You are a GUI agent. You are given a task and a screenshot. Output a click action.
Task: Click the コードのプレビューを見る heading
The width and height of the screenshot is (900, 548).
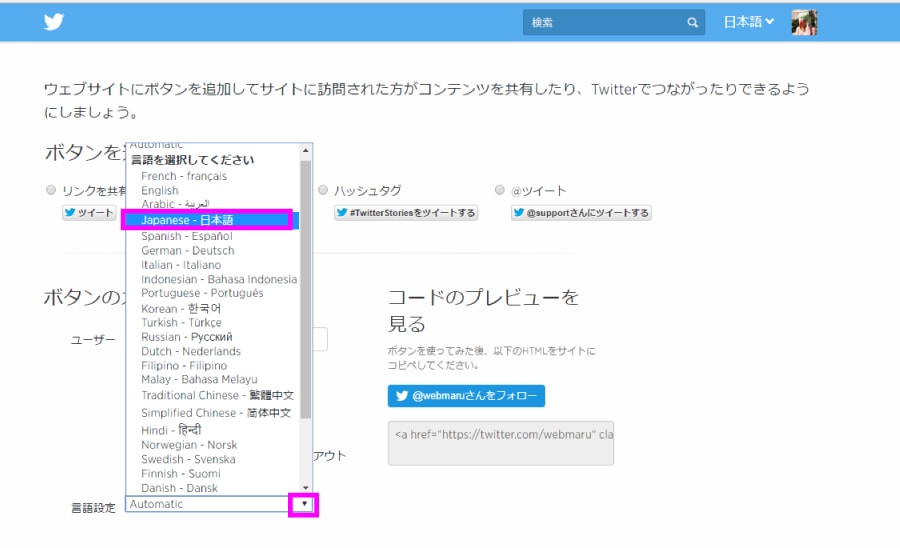(483, 310)
